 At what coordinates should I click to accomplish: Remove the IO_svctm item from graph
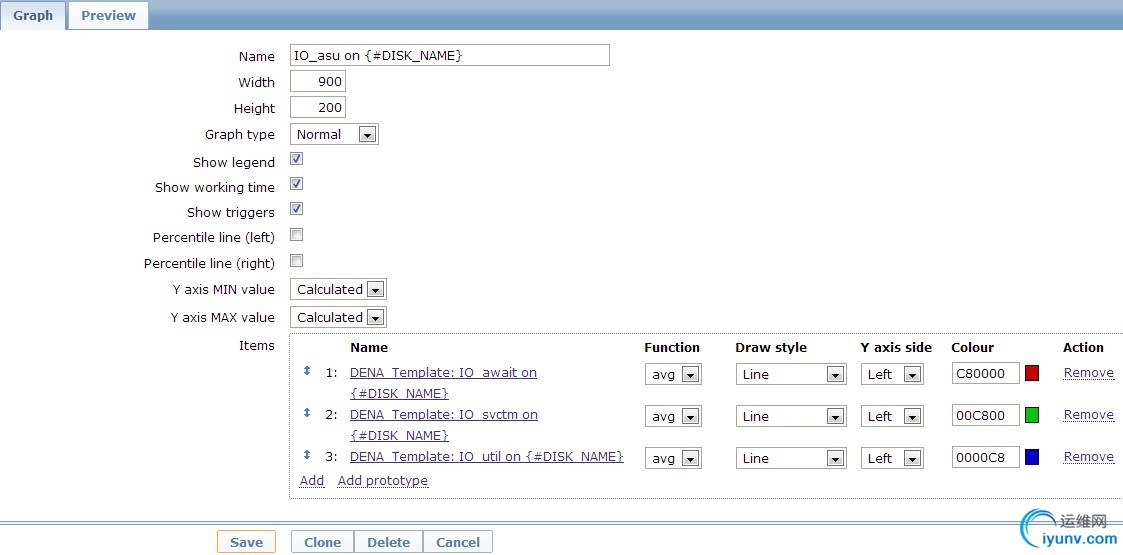click(x=1089, y=415)
